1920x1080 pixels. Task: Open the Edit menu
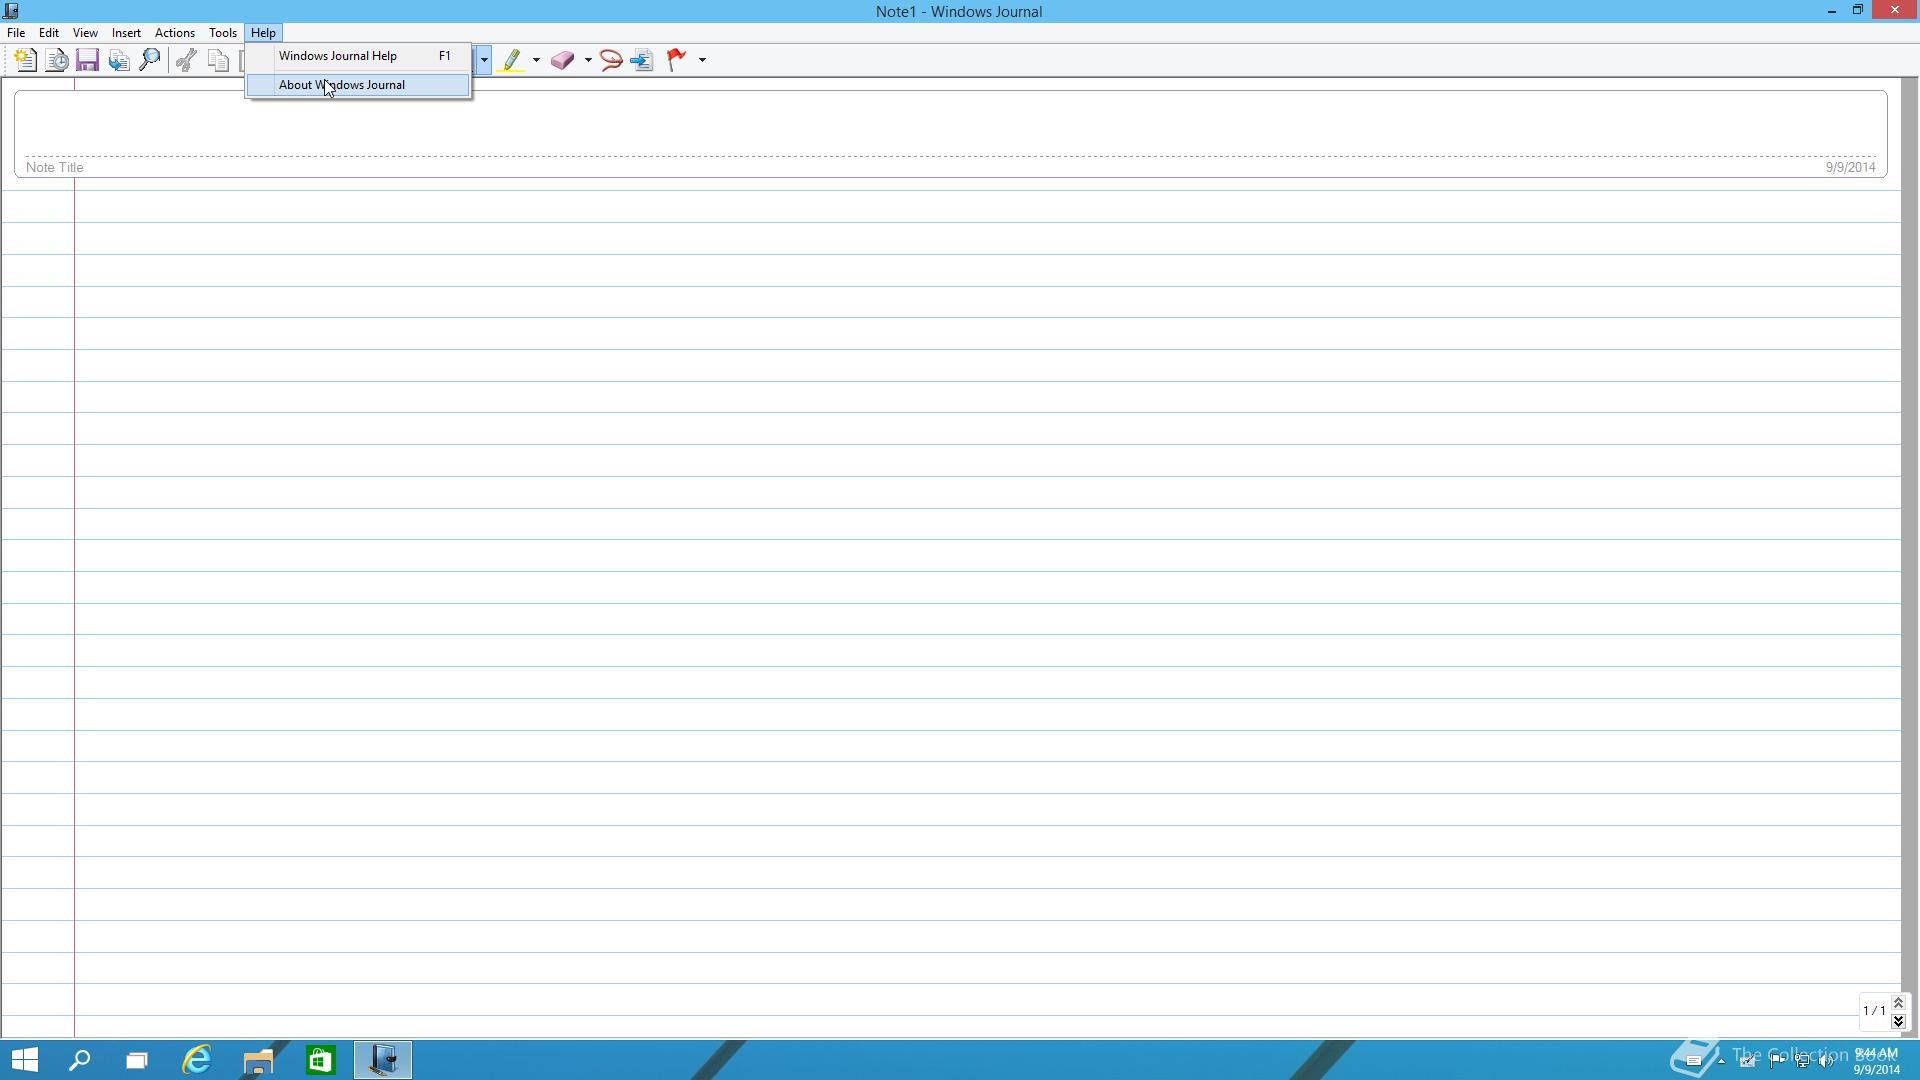[48, 33]
